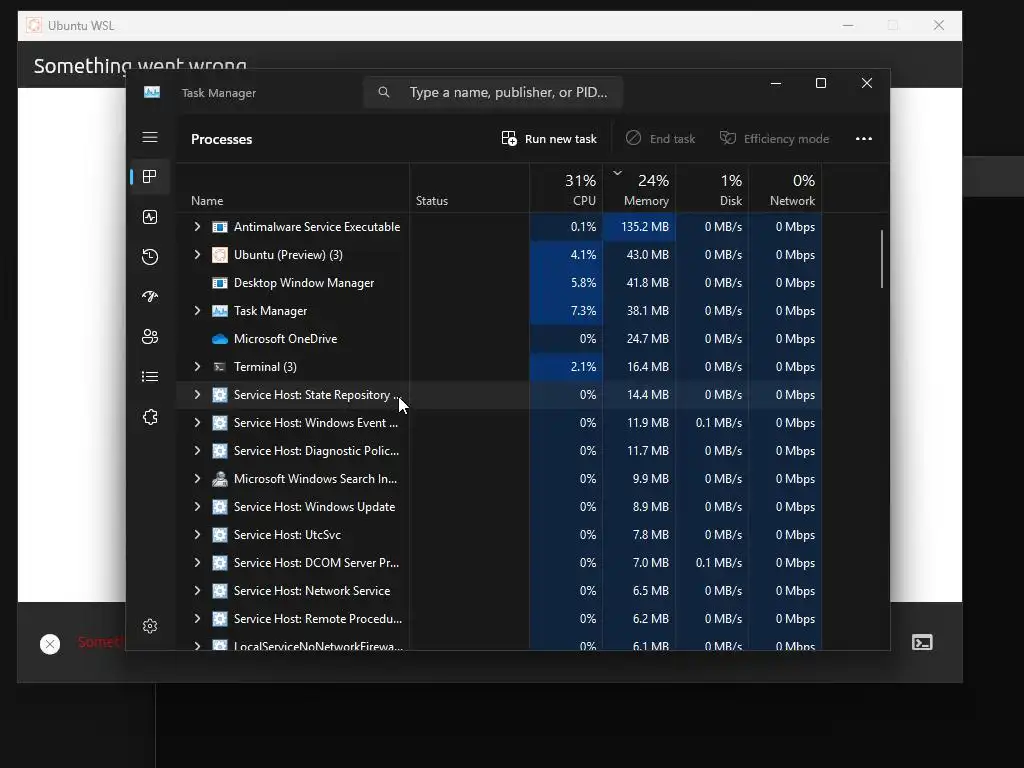Select Service Host: Remote Procedure process name
Screen dimensions: 1024x768
(317, 619)
